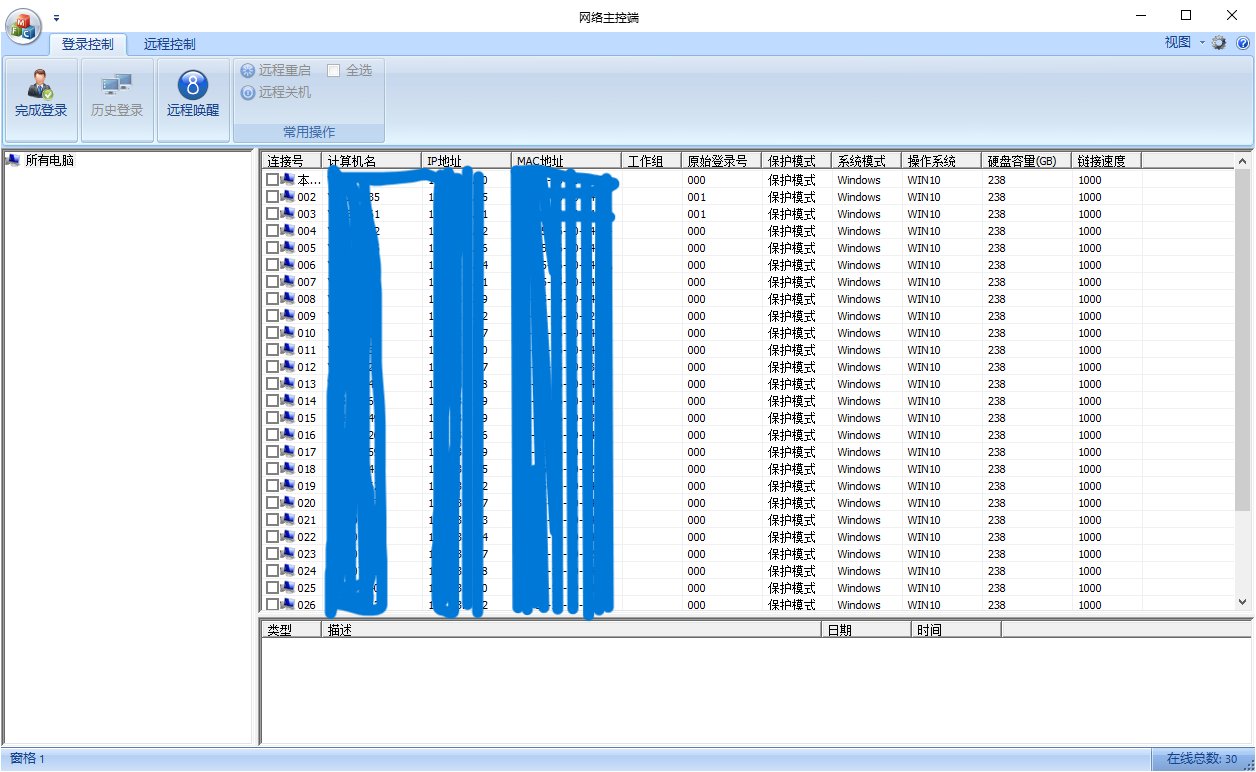Click the computer icon of row 014
1256x772 pixels.
[x=288, y=401]
